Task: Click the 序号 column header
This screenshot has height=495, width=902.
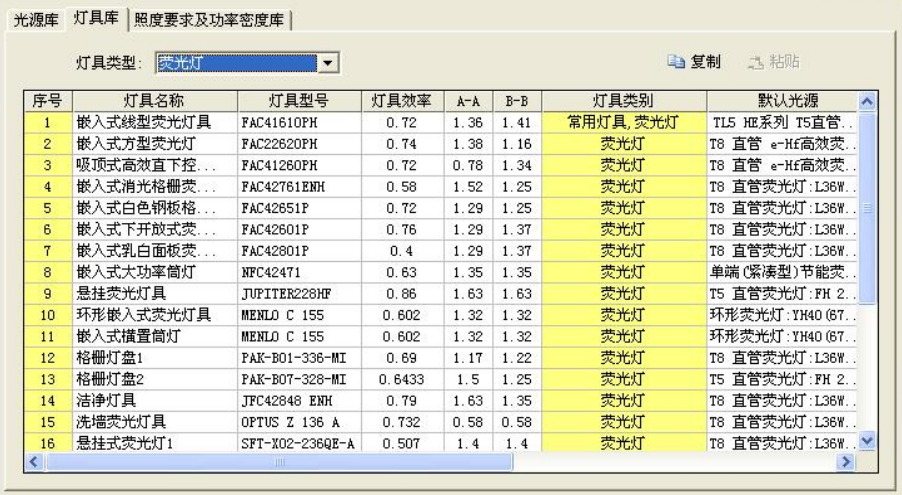Action: tap(48, 101)
